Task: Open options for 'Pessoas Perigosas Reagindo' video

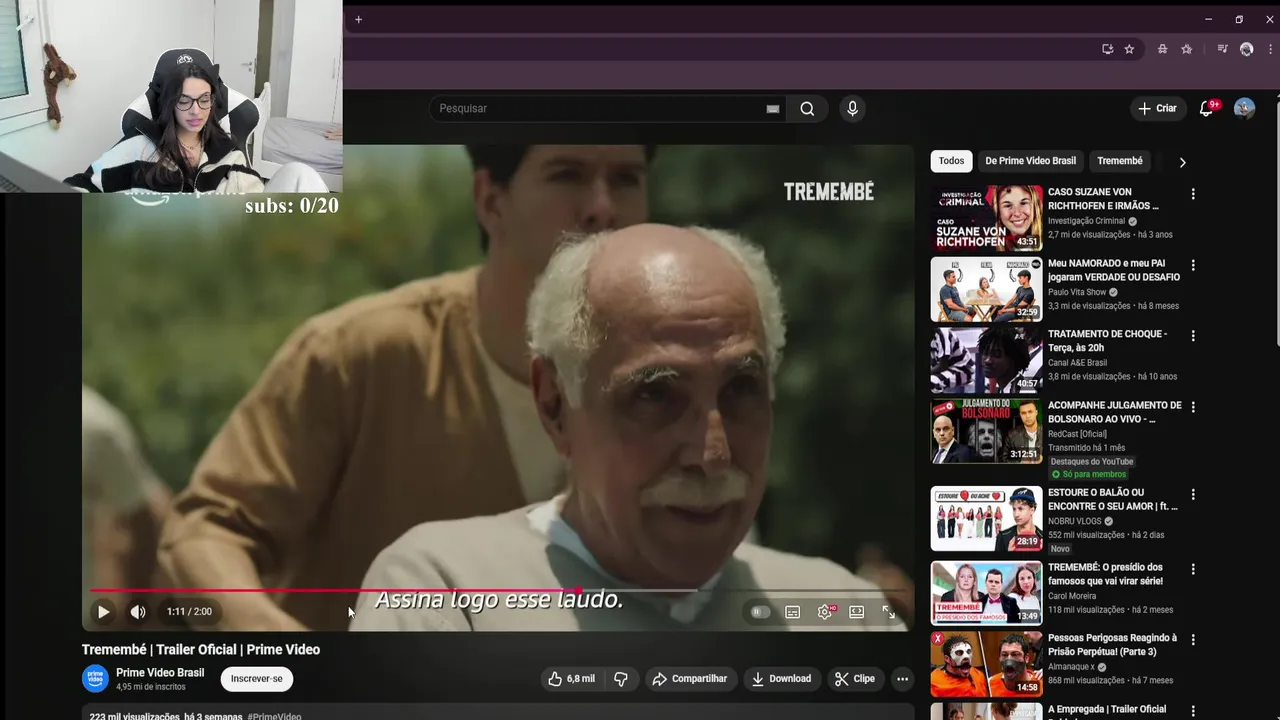Action: click(1192, 639)
